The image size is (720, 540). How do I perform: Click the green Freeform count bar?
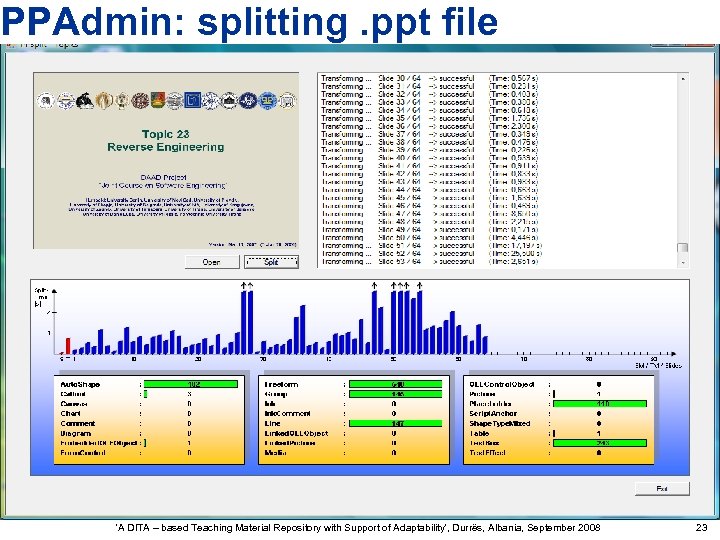[395, 384]
